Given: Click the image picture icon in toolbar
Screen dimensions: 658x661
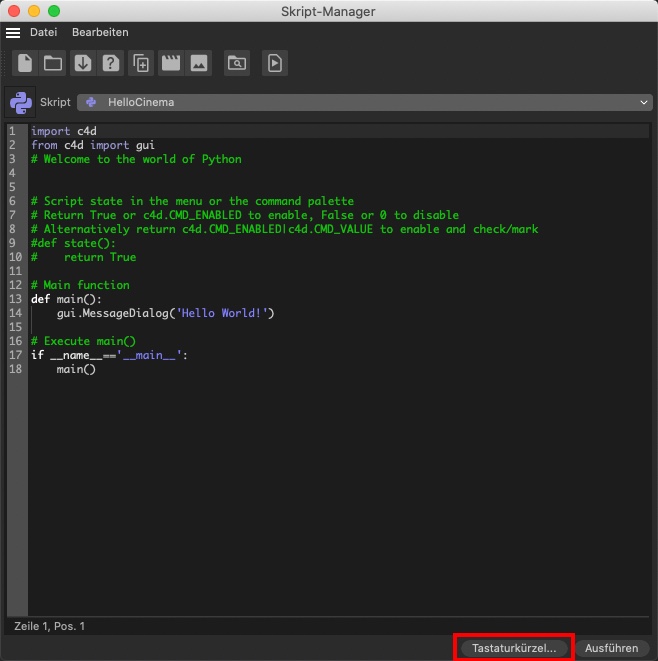Looking at the screenshot, I should pos(199,63).
